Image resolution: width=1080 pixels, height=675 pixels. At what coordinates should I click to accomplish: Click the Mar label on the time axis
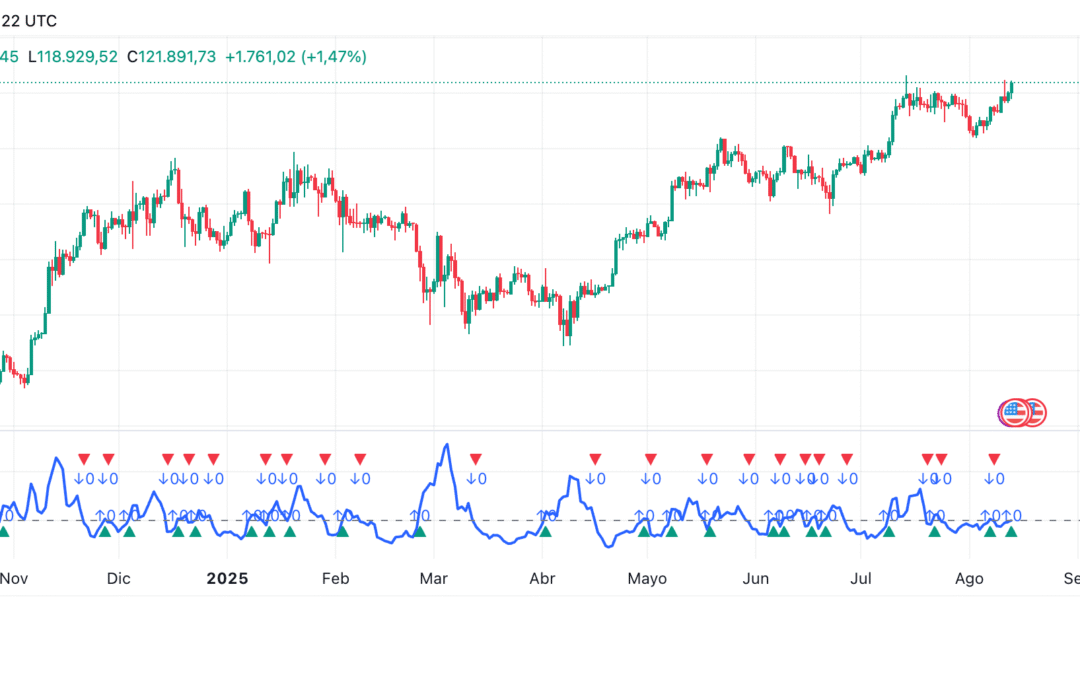[x=433, y=578]
